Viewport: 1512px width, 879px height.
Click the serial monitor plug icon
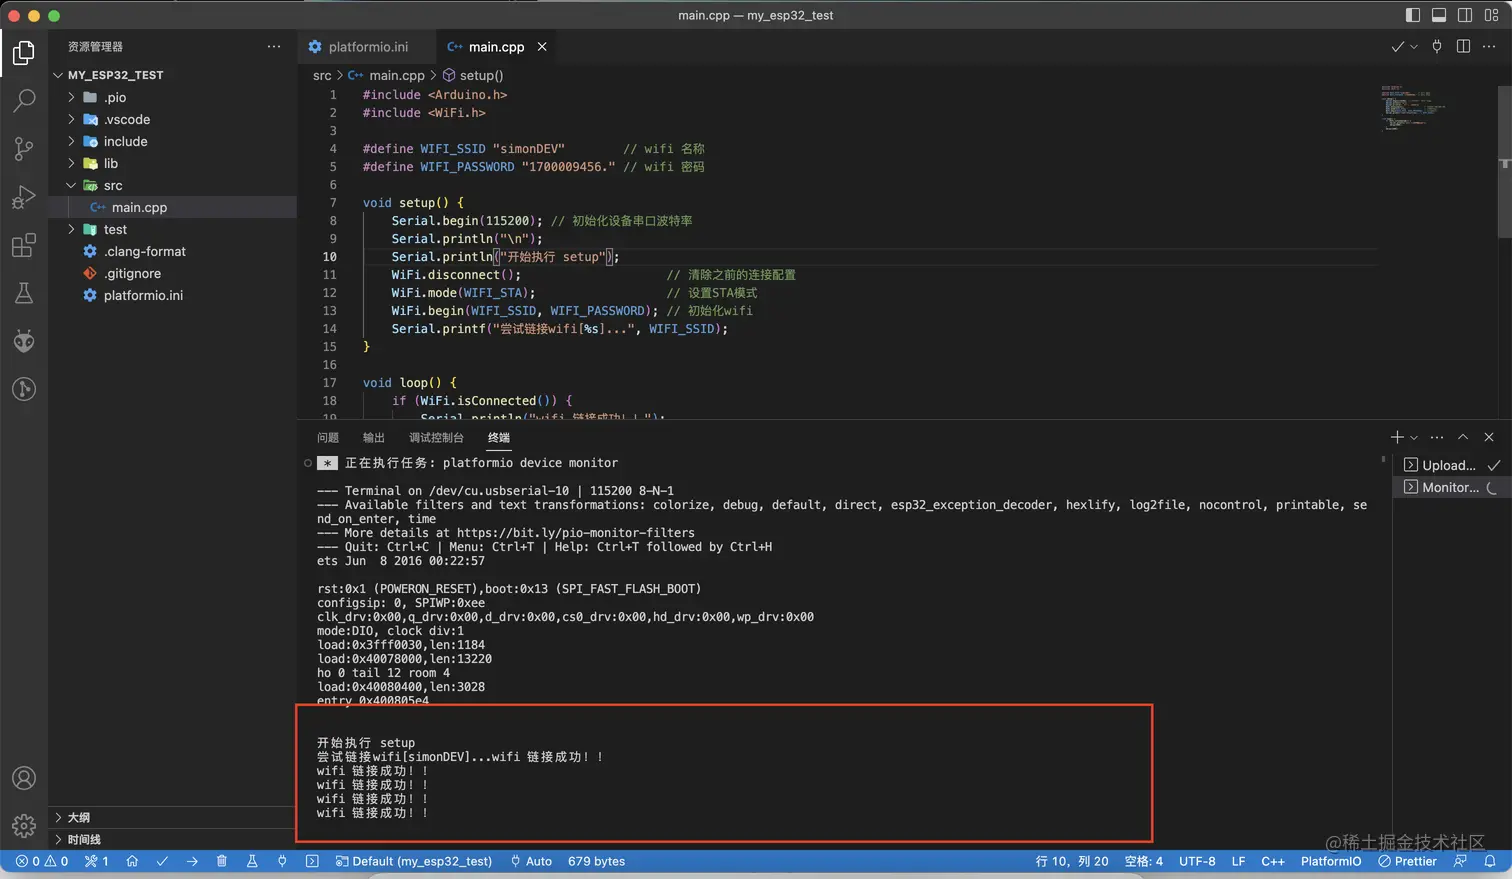click(x=282, y=861)
